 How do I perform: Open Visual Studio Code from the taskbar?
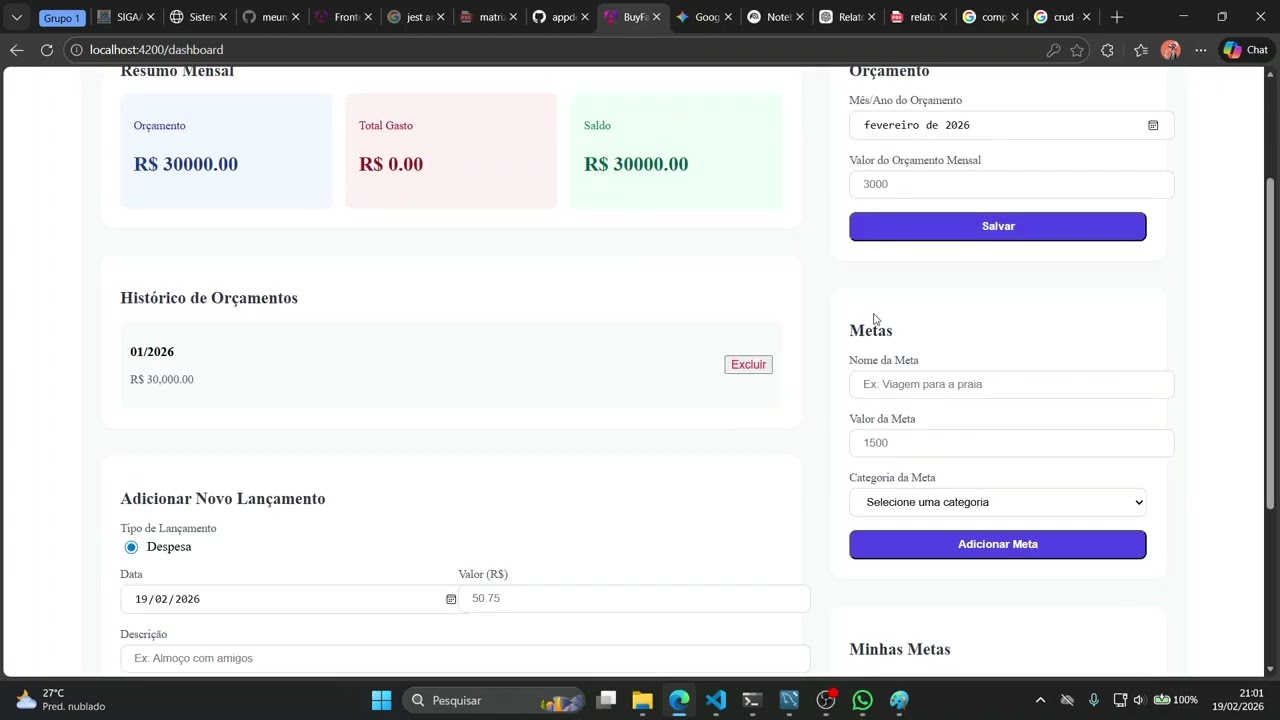[x=716, y=700]
